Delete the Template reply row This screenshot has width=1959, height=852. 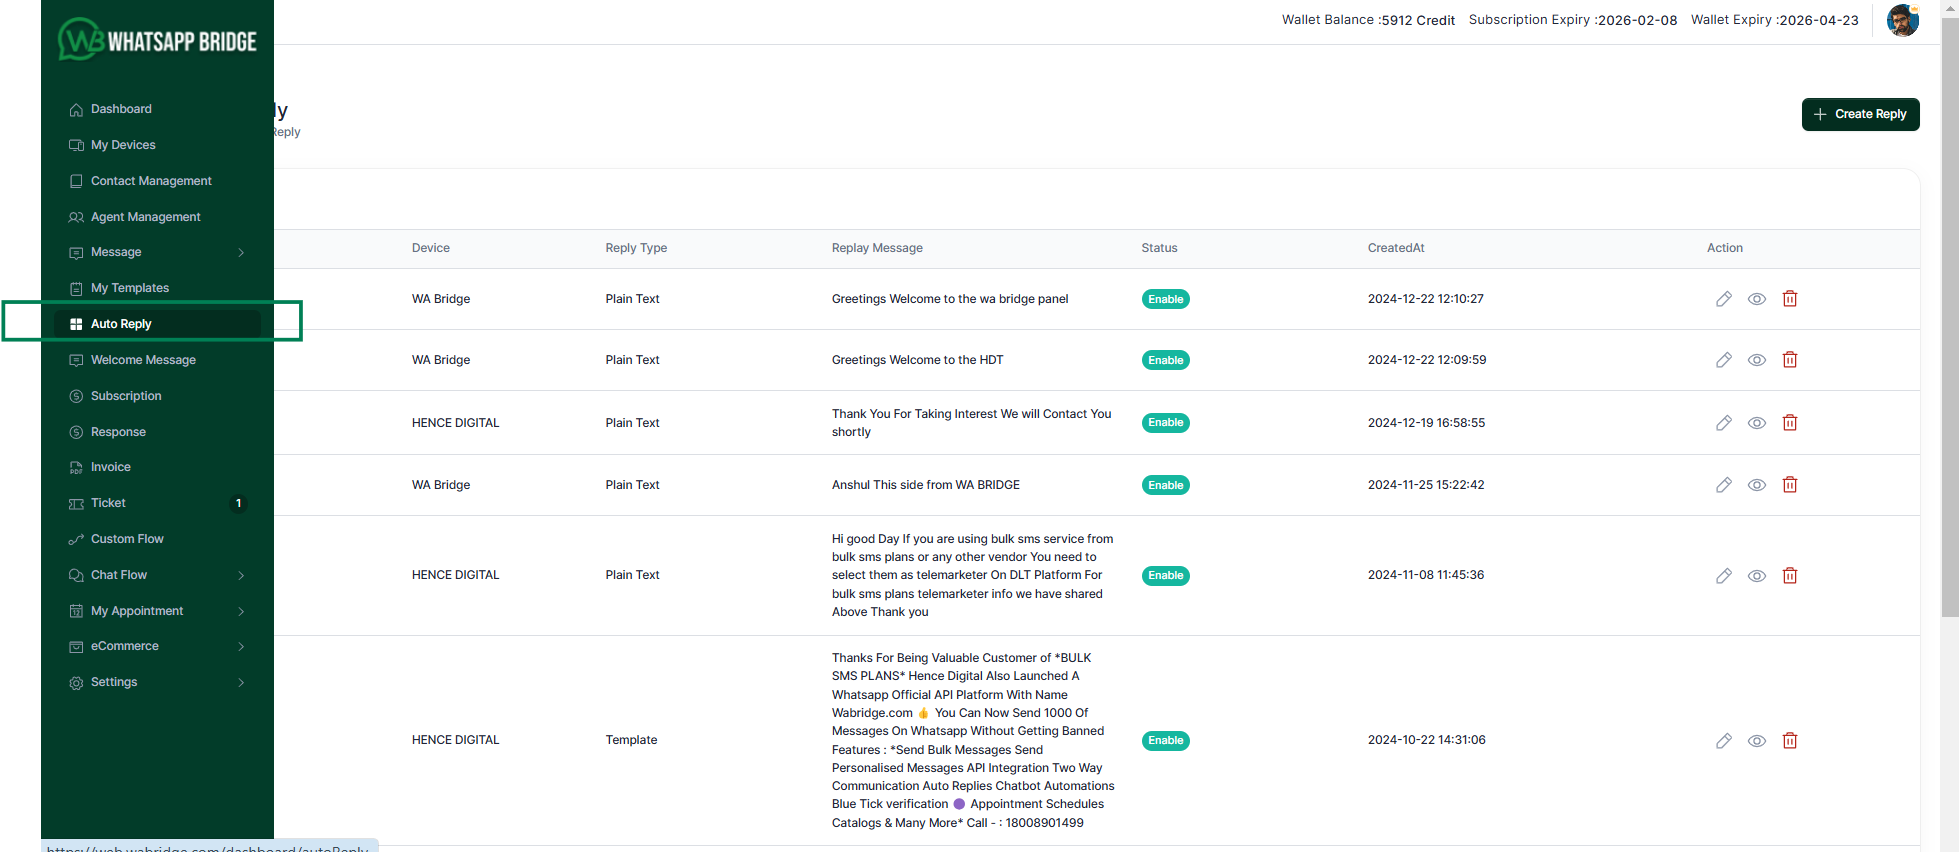[x=1790, y=741]
